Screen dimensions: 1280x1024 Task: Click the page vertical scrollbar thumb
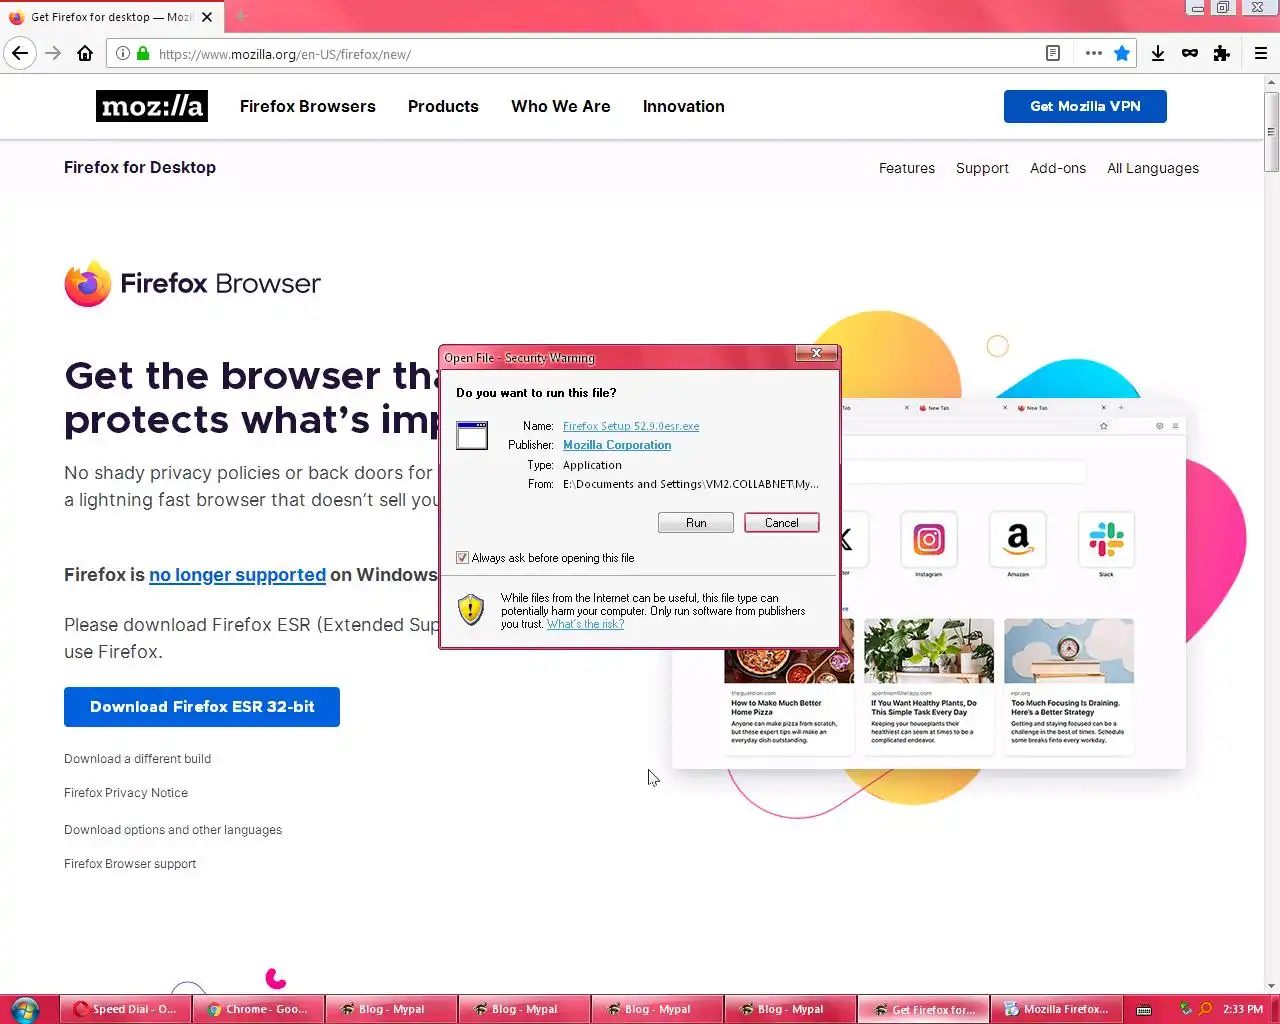pyautogui.click(x=1271, y=131)
